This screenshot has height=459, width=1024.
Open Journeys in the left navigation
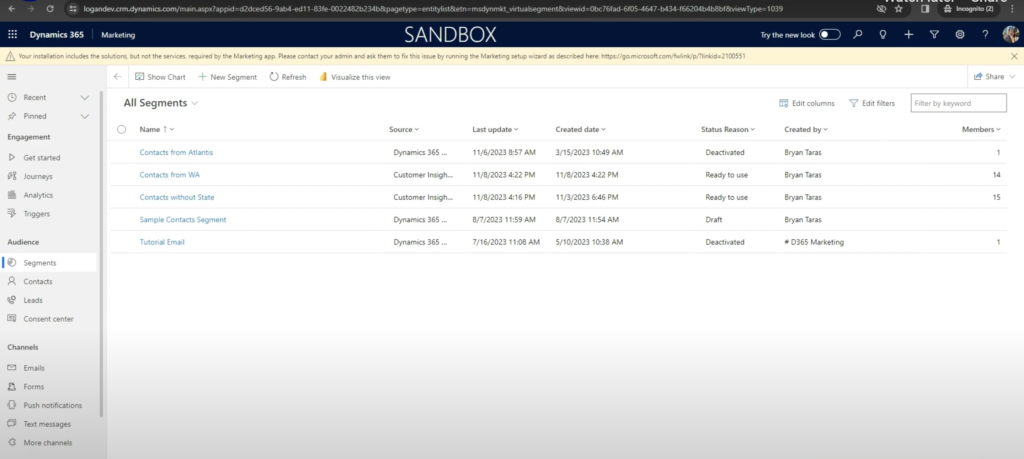click(38, 176)
